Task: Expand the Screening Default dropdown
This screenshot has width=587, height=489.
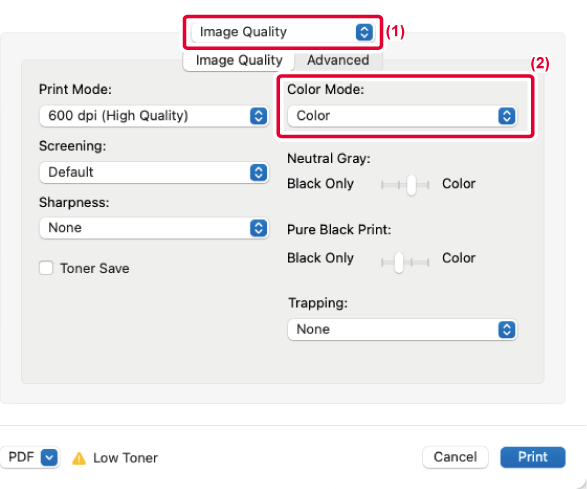Action: point(154,172)
